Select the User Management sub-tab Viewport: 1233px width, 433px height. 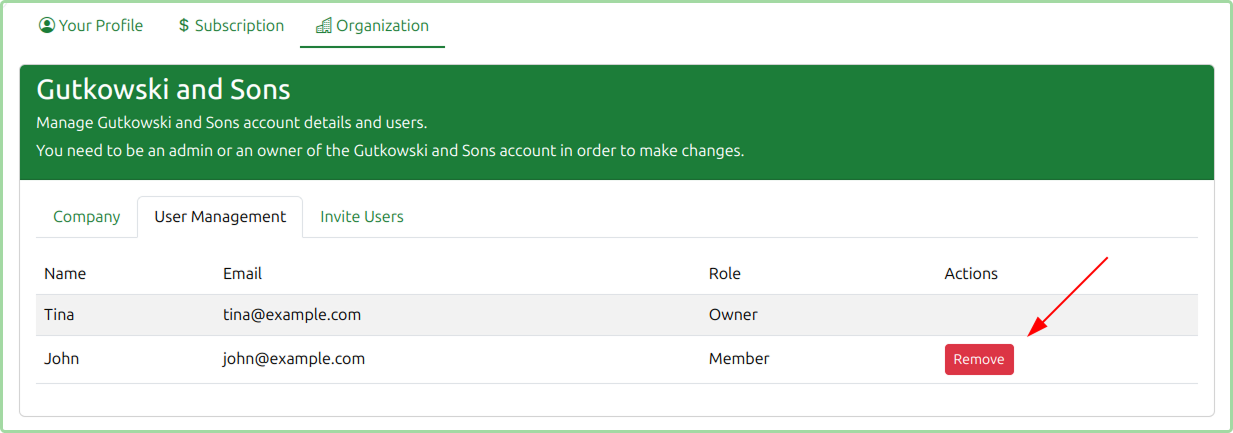click(x=220, y=217)
